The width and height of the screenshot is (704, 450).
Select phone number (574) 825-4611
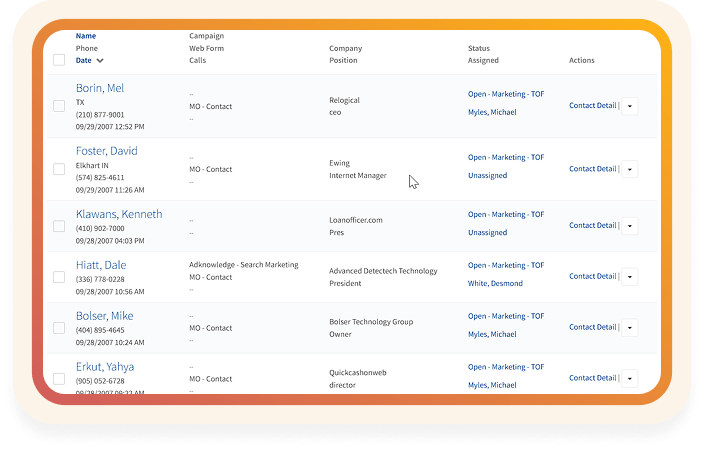point(100,178)
